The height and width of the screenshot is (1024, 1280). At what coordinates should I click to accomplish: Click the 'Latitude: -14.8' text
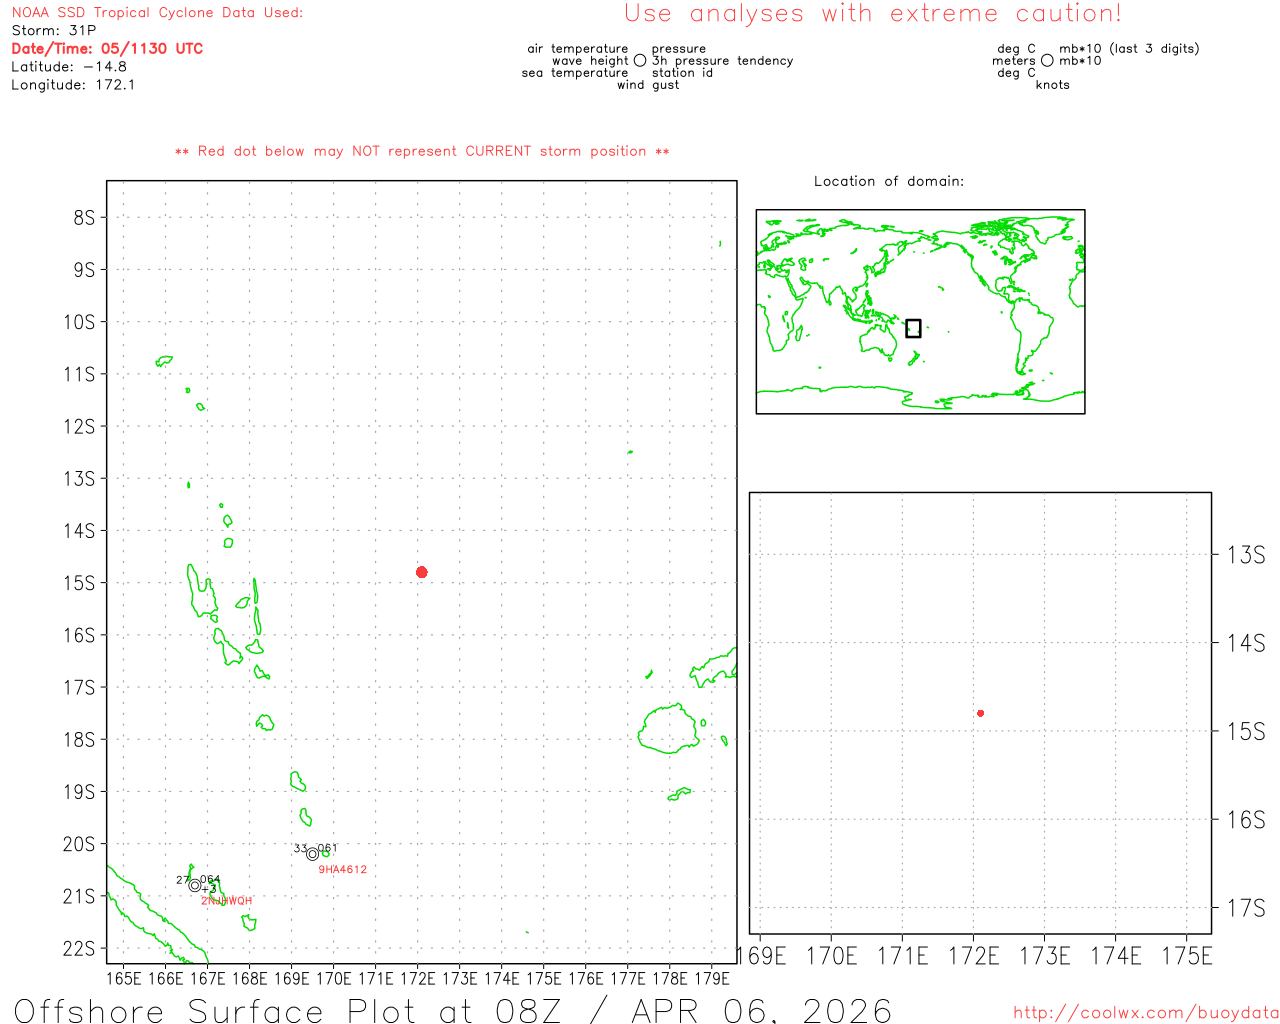pyautogui.click(x=69, y=67)
